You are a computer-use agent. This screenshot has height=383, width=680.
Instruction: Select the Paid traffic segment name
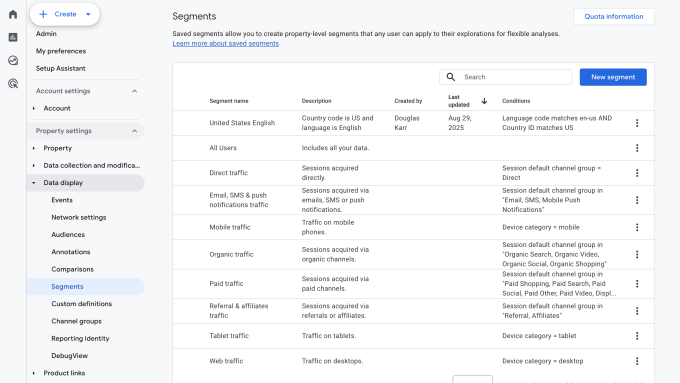[x=226, y=284]
